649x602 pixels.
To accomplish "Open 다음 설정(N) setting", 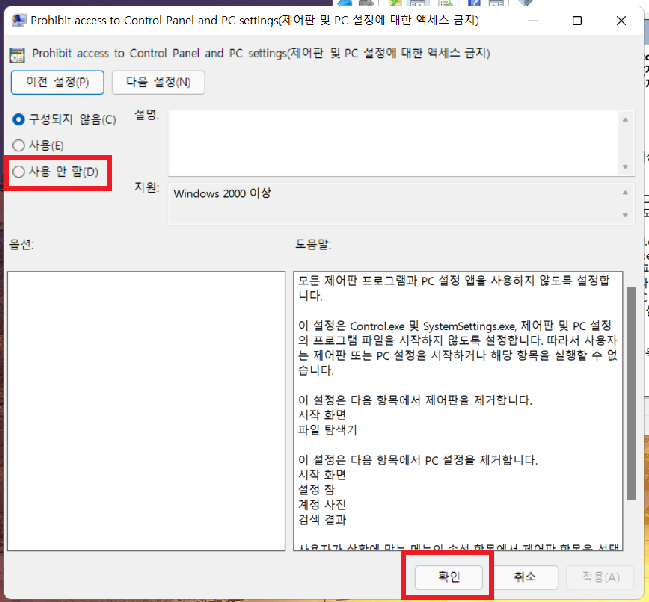I will tap(158, 82).
